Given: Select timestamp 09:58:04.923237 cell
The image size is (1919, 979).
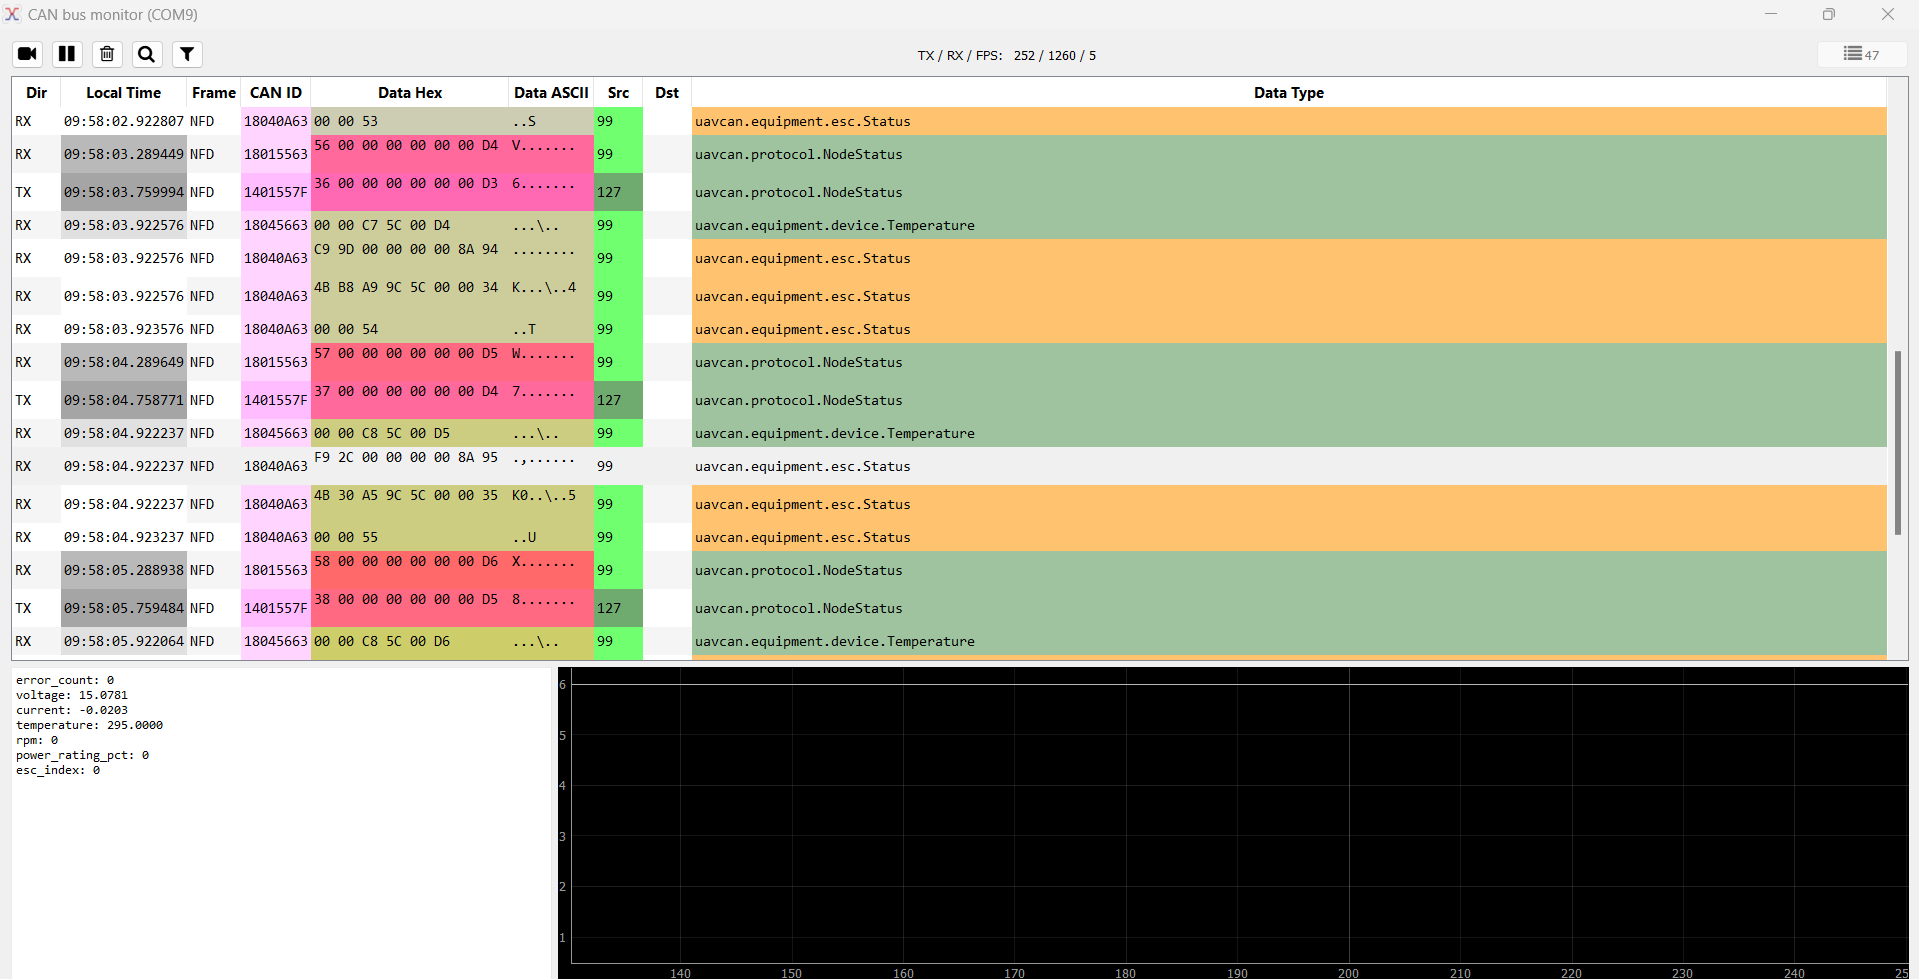Looking at the screenshot, I should 124,537.
